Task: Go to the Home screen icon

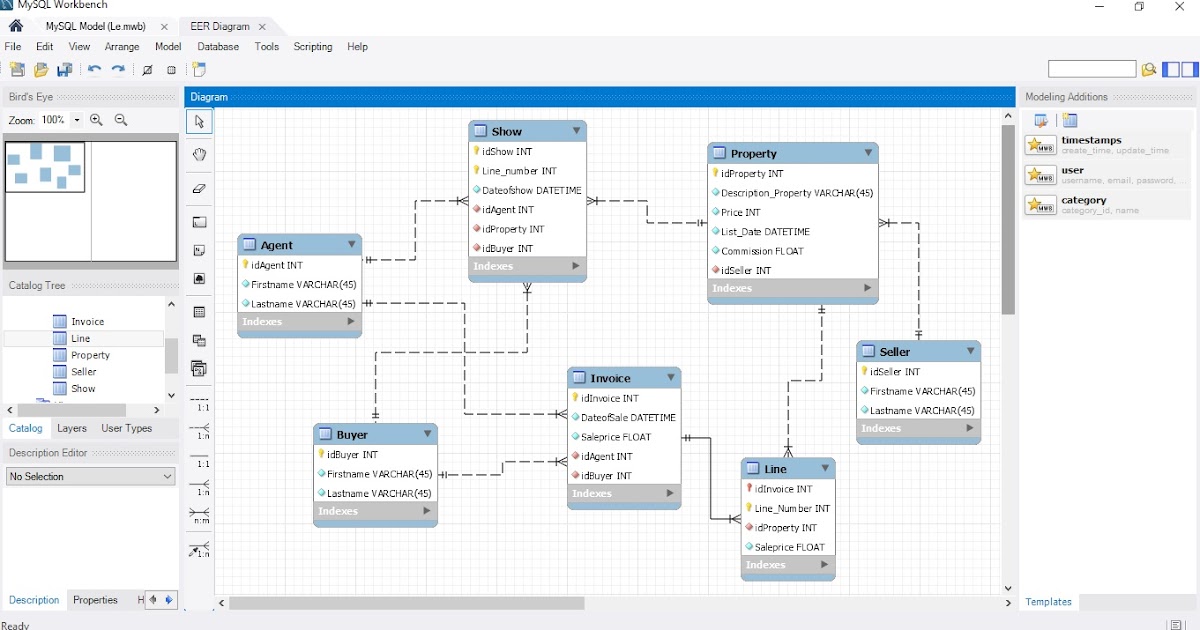Action: (15, 26)
